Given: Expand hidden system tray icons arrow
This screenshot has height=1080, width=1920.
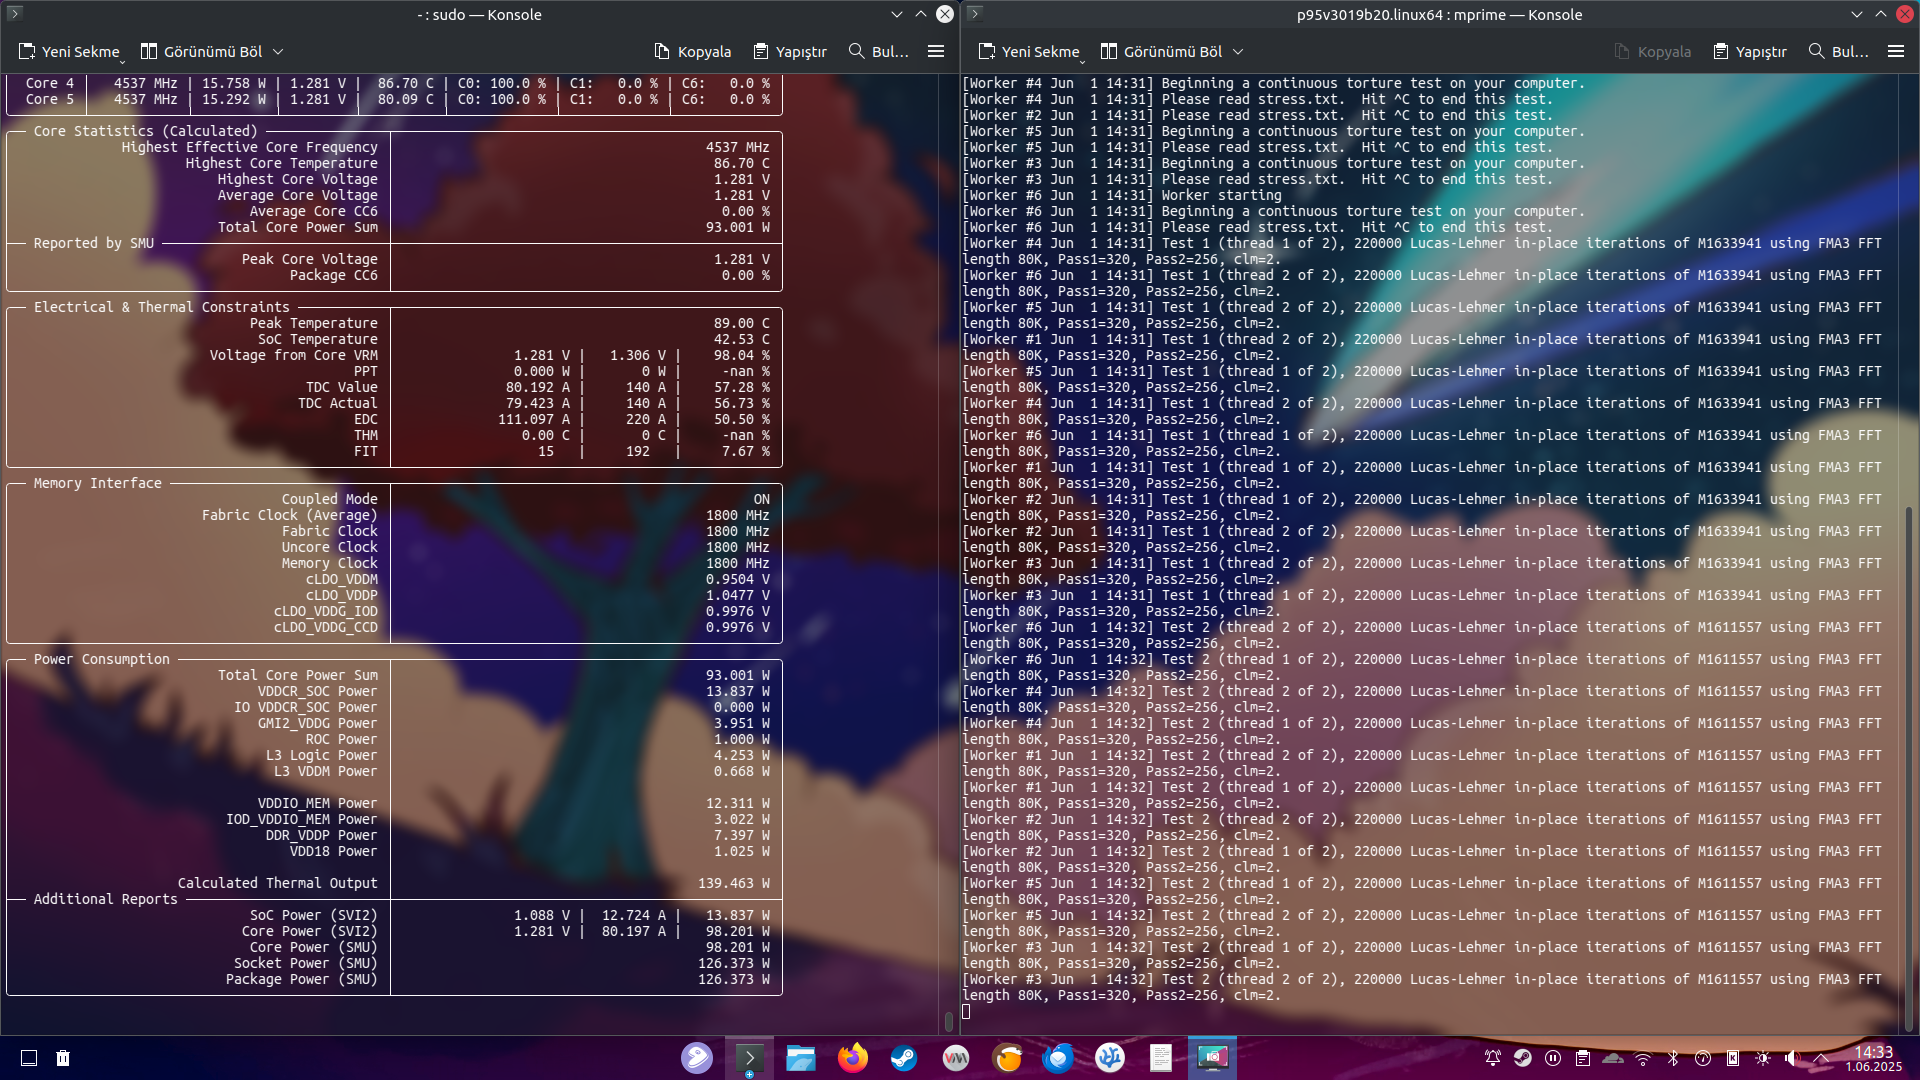Looking at the screenshot, I should (x=1821, y=1058).
